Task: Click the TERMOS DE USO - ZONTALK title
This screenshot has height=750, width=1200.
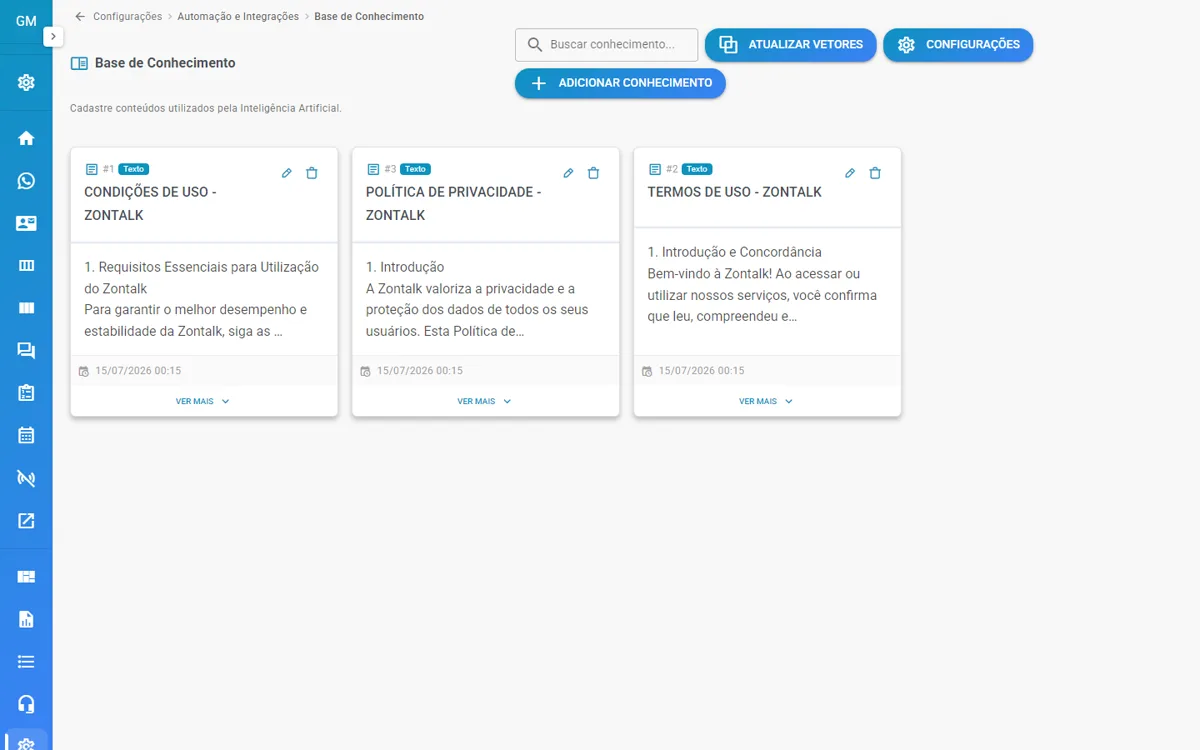Action: pyautogui.click(x=735, y=192)
